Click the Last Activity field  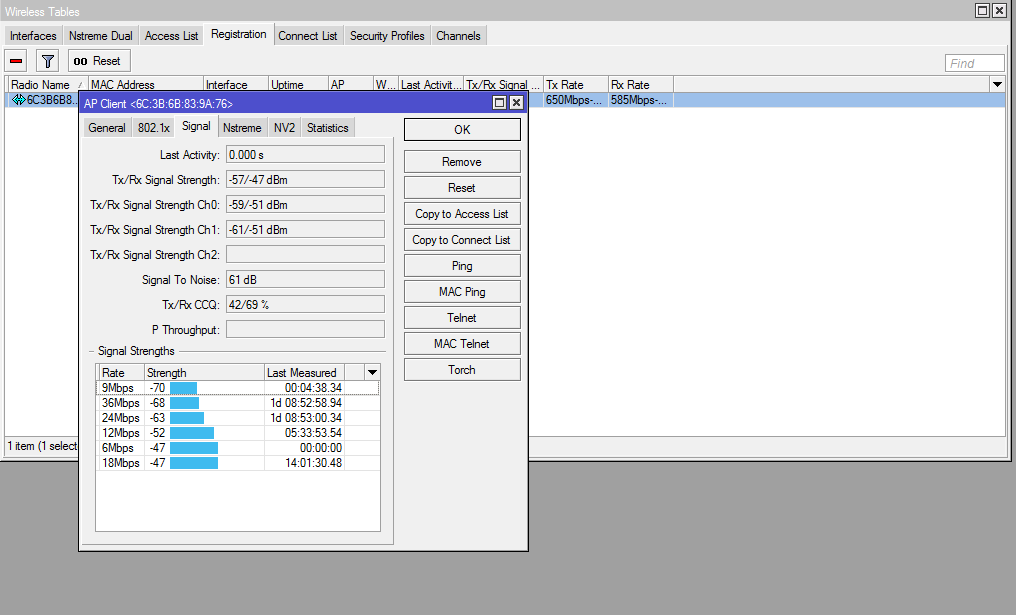coord(305,154)
